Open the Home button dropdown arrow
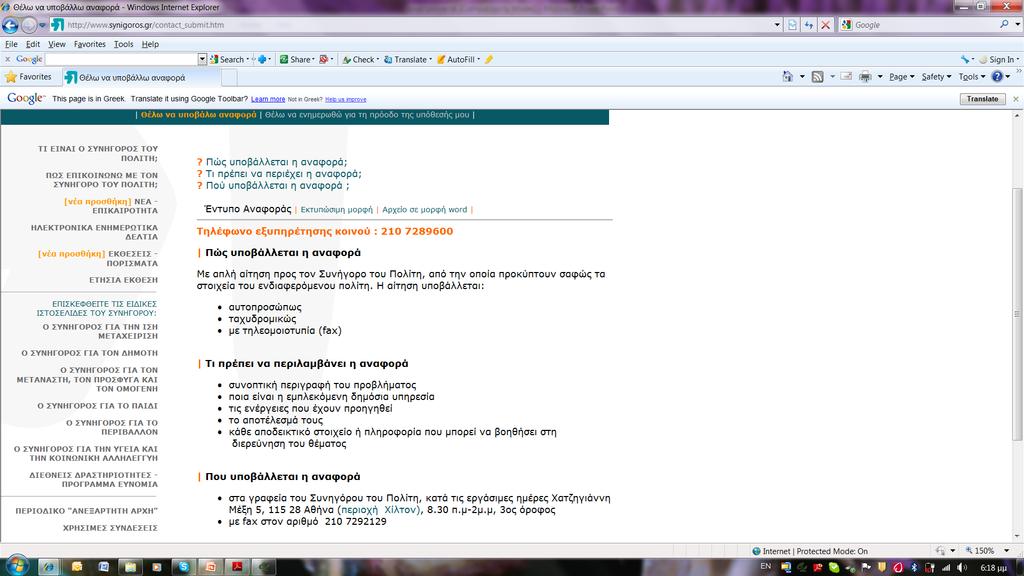Viewport: 1024px width, 576px height. [802, 76]
